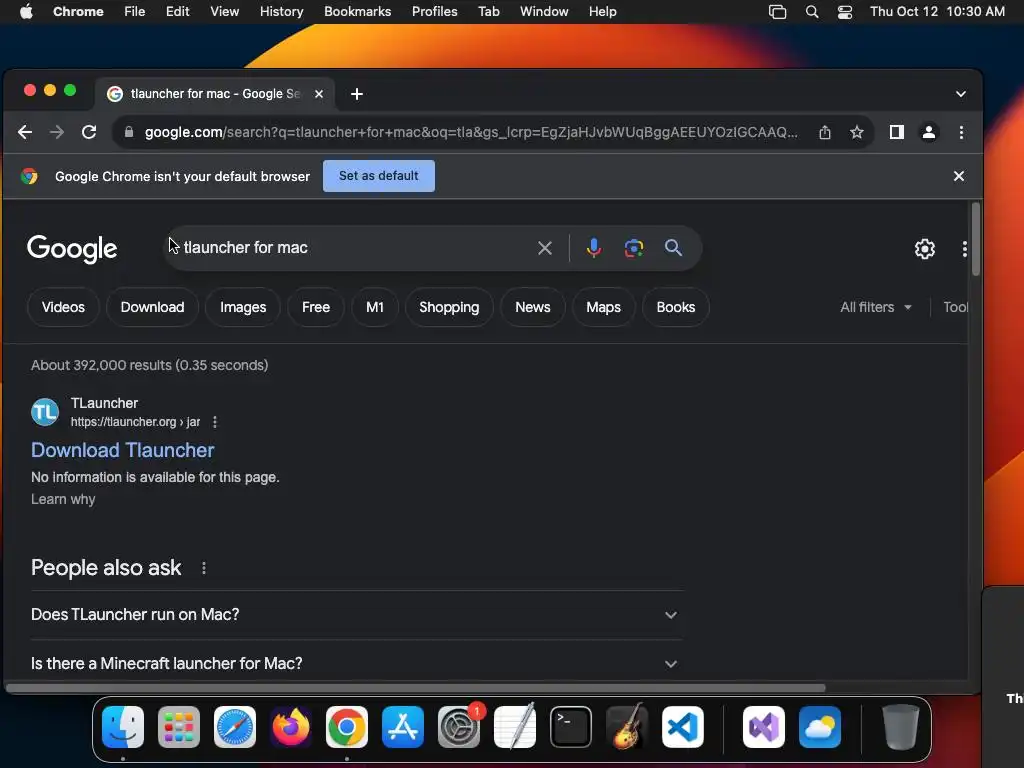1024x768 pixels.
Task: Start voice search with microphone
Action: tap(594, 248)
